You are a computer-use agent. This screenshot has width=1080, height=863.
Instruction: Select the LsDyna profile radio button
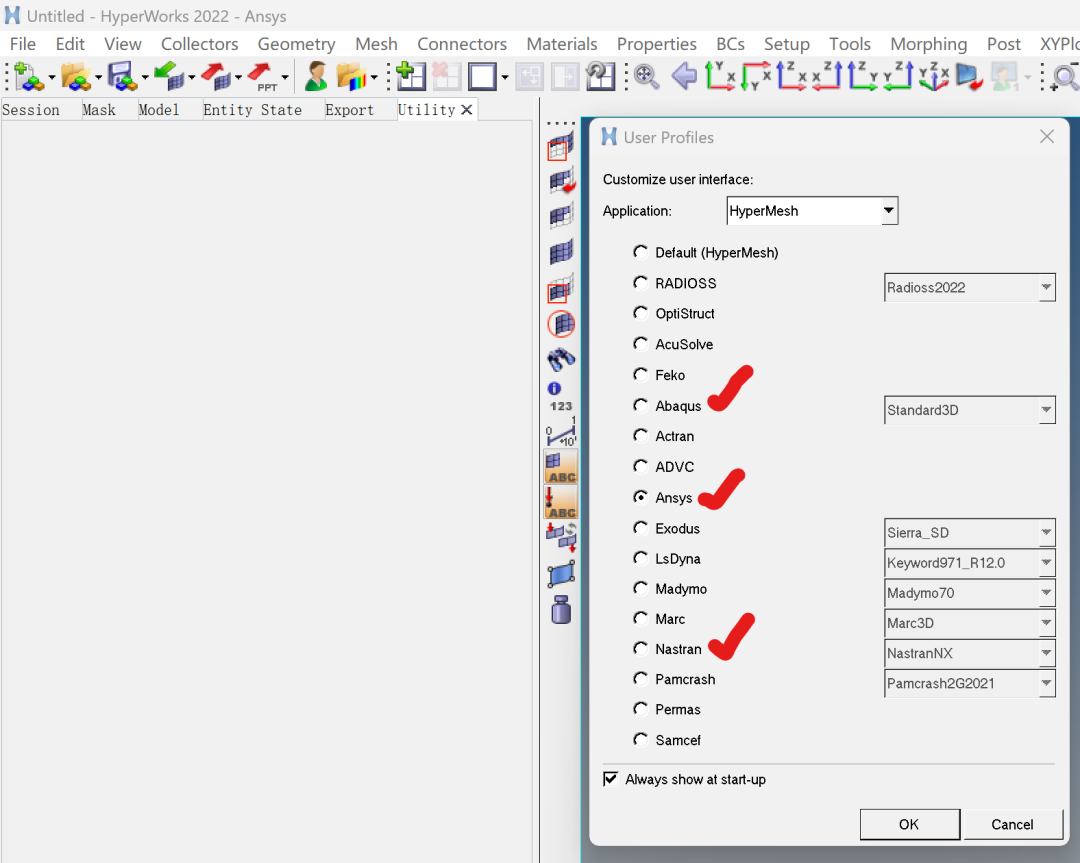point(641,558)
